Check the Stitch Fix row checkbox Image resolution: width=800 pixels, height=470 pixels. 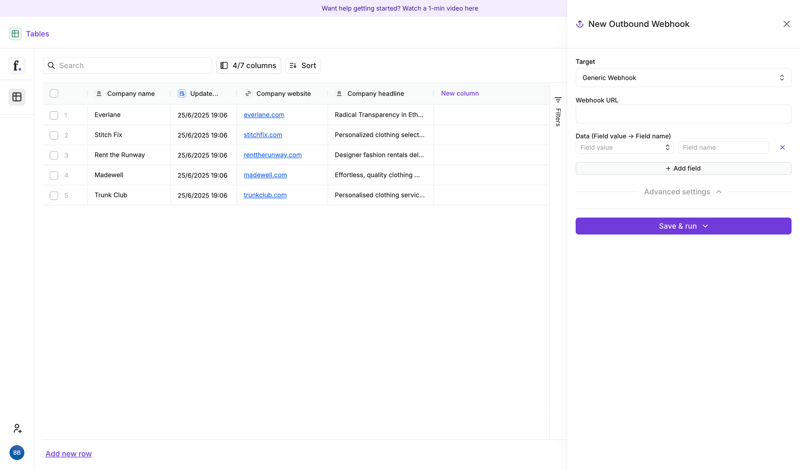pos(54,135)
